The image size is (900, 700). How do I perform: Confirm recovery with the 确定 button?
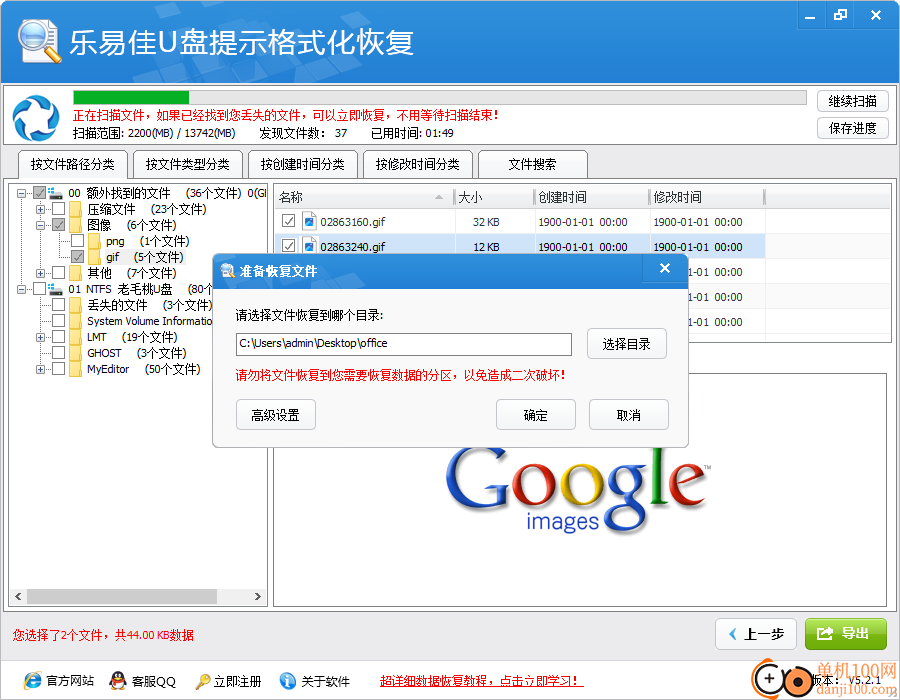536,415
